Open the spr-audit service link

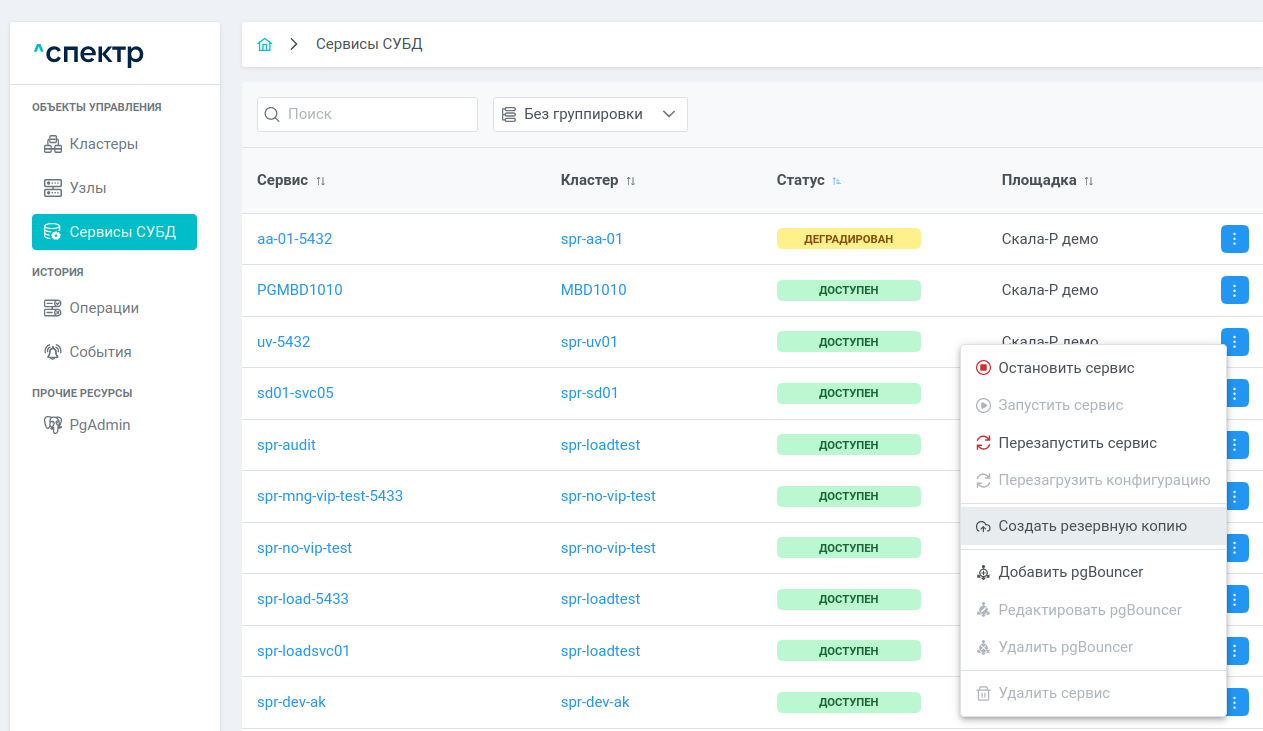click(286, 445)
